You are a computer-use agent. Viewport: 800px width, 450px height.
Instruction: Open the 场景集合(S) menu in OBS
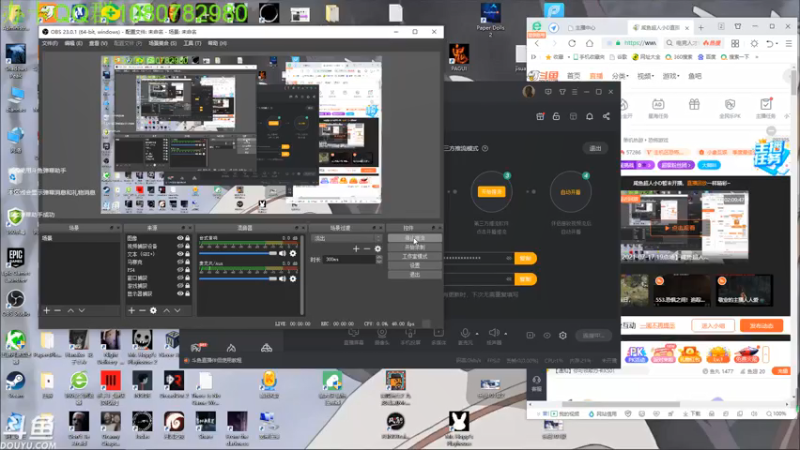click(162, 43)
